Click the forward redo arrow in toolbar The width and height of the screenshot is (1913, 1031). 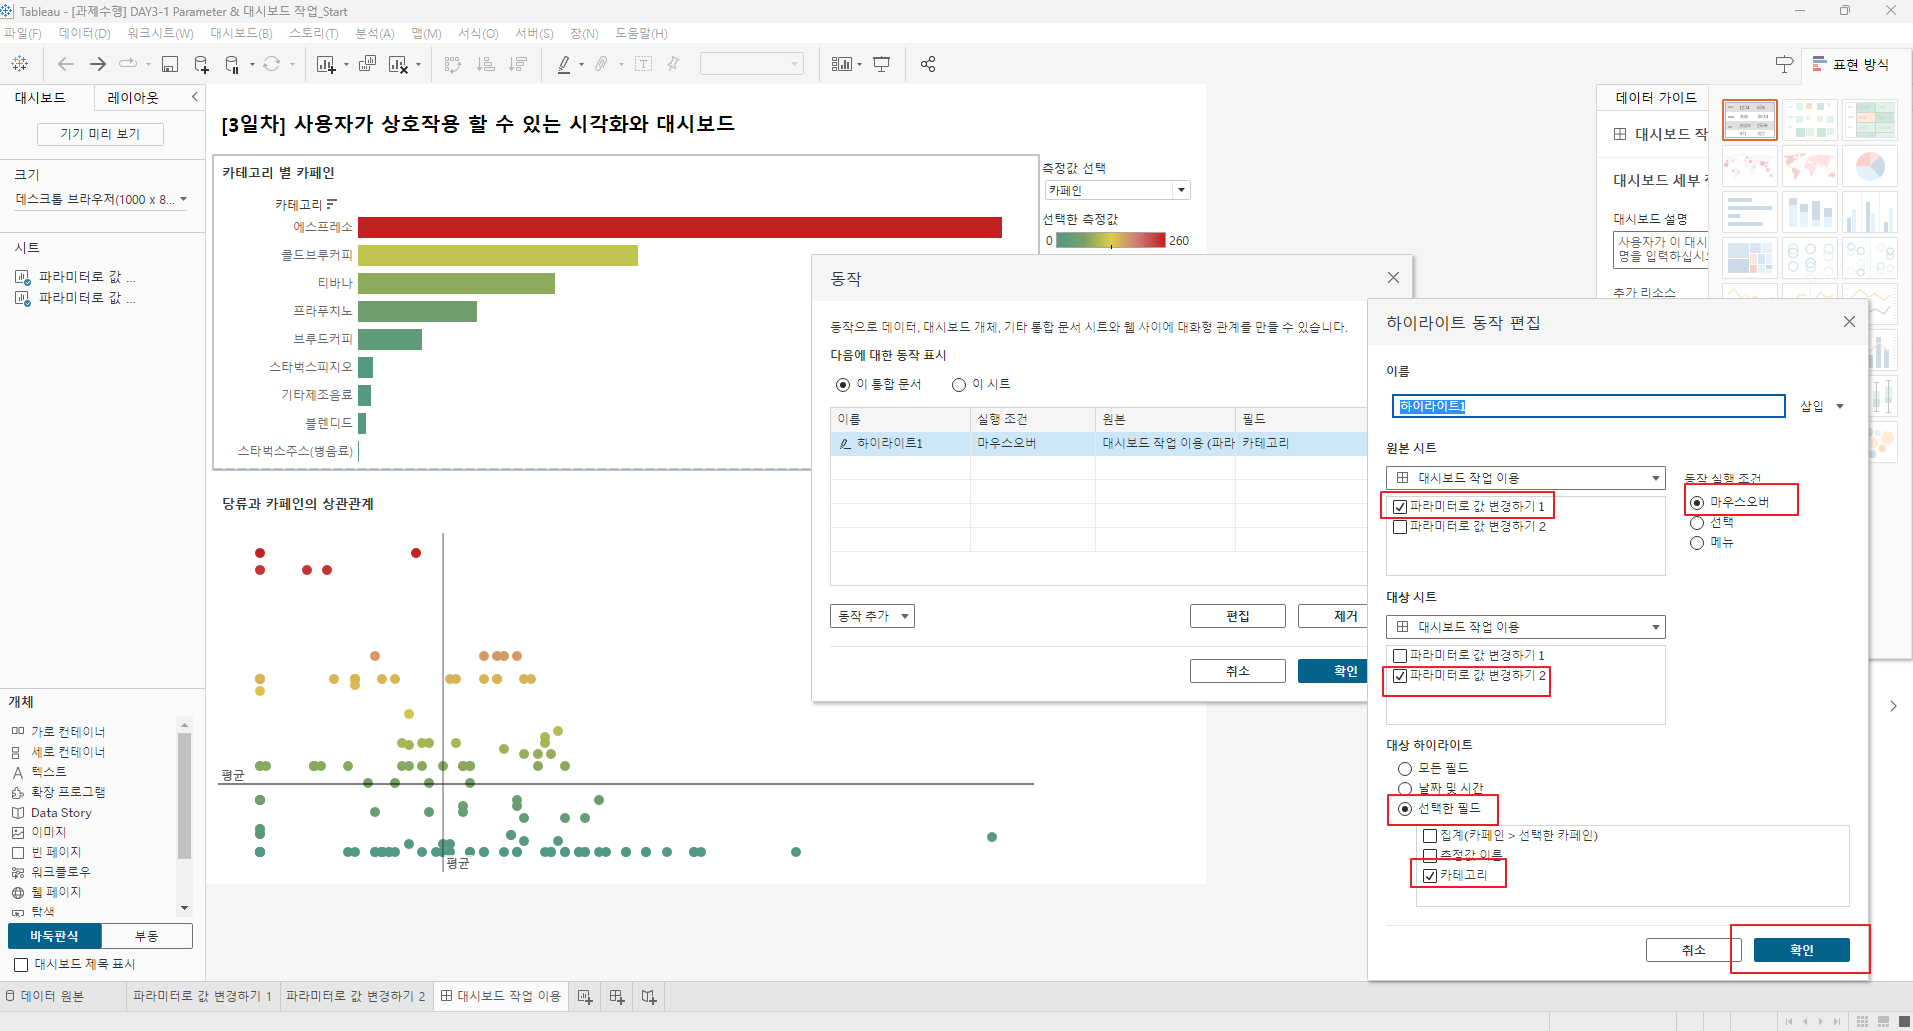click(98, 64)
